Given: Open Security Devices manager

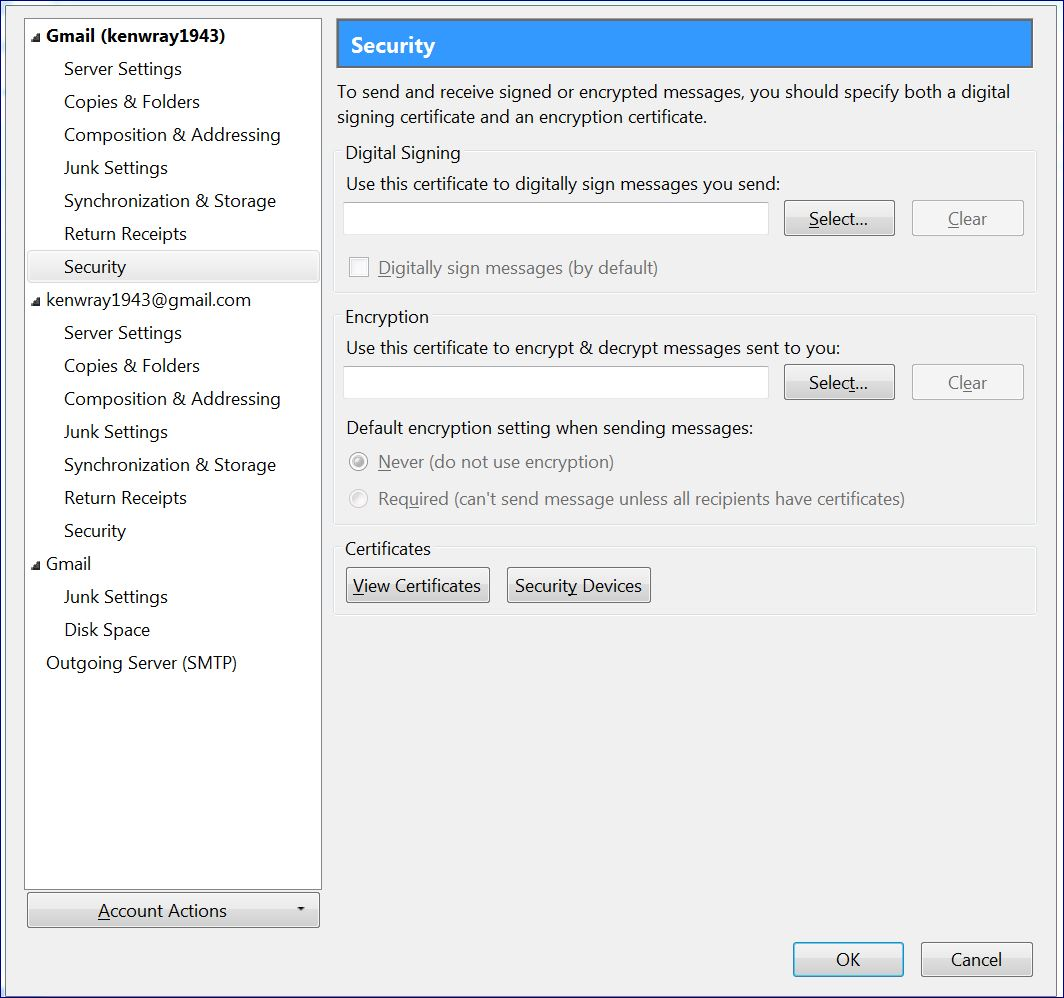Looking at the screenshot, I should [x=578, y=586].
